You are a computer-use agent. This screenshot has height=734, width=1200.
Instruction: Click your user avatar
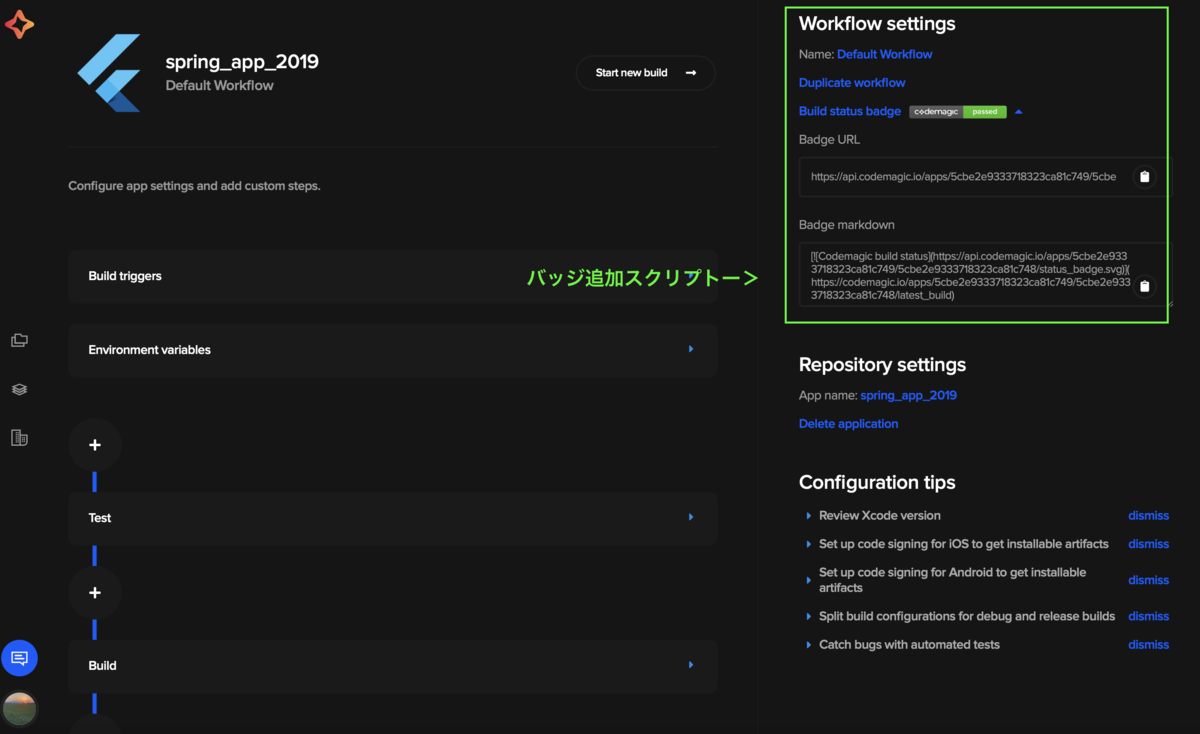[19, 709]
